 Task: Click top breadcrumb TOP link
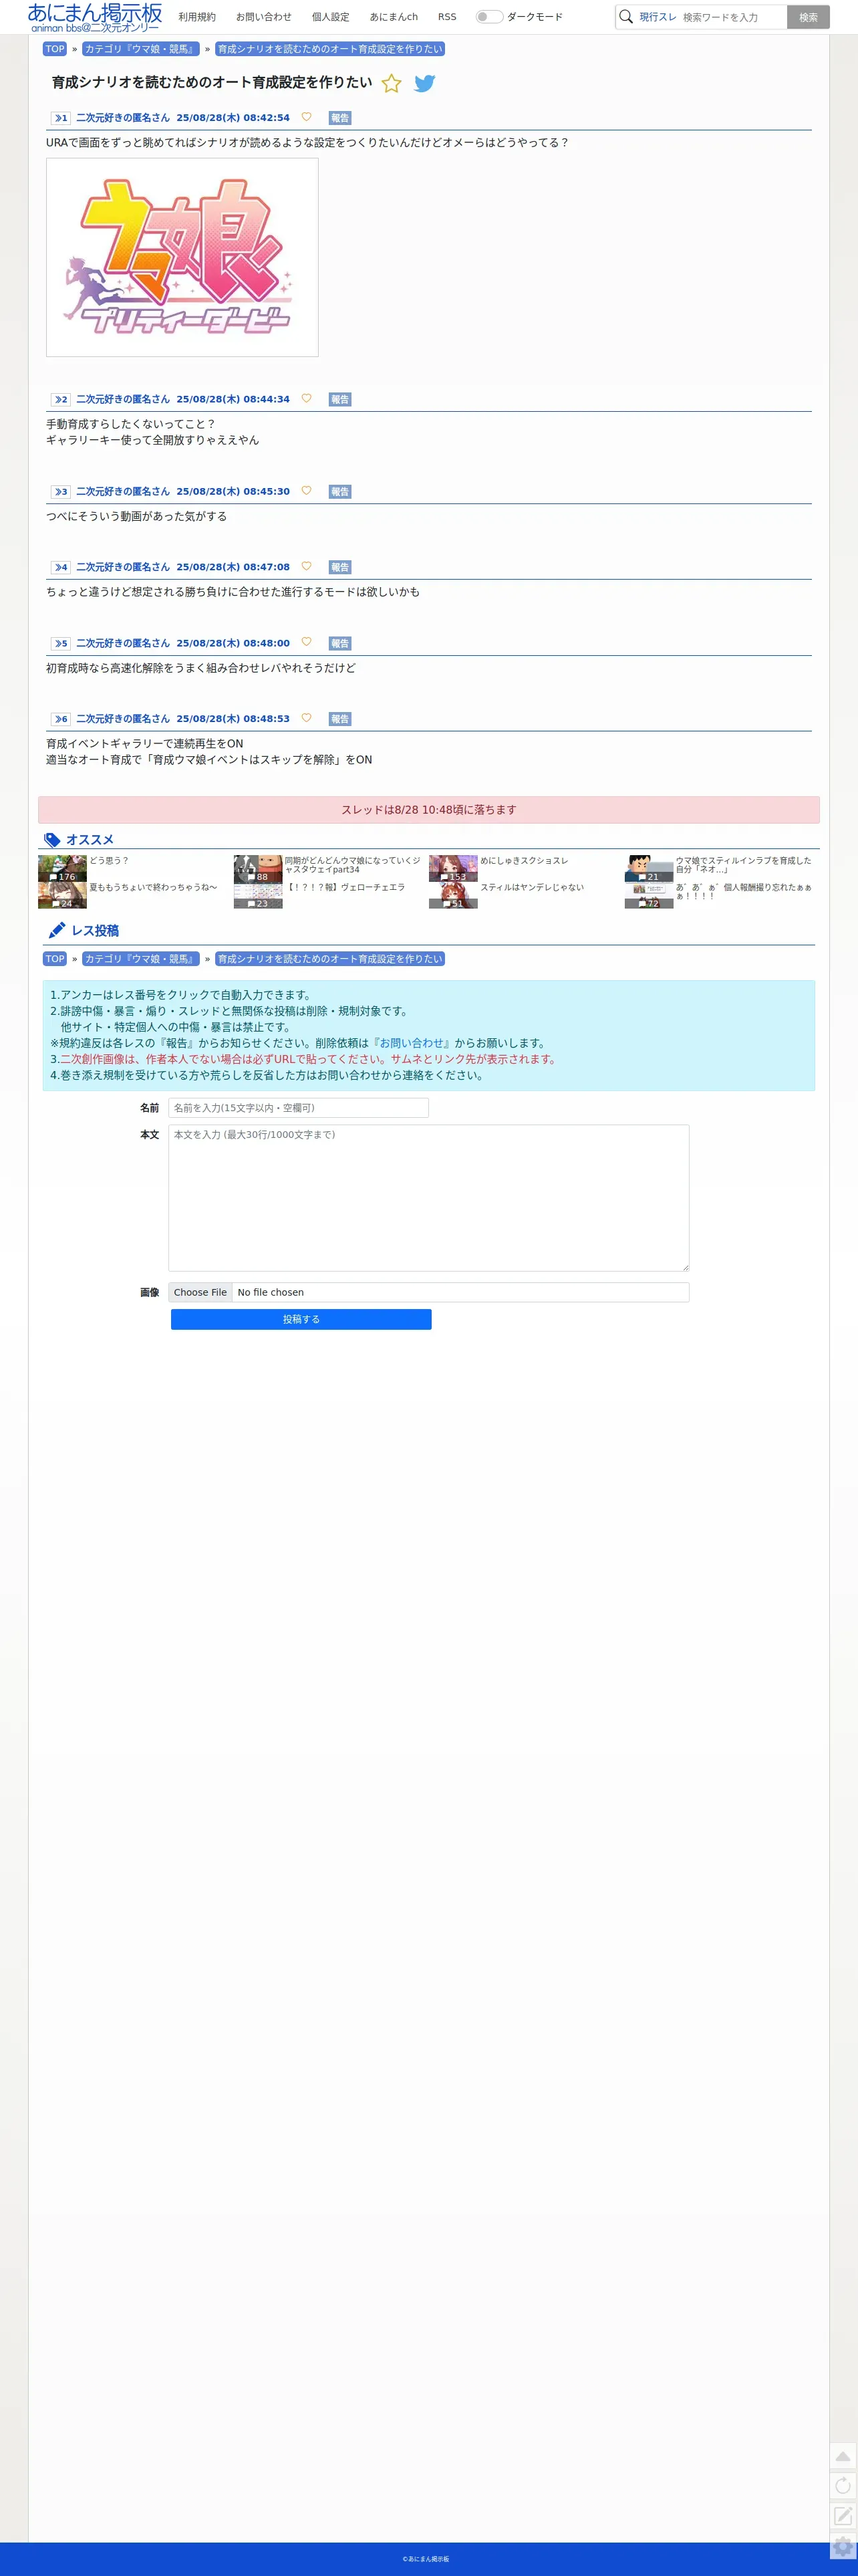(55, 49)
